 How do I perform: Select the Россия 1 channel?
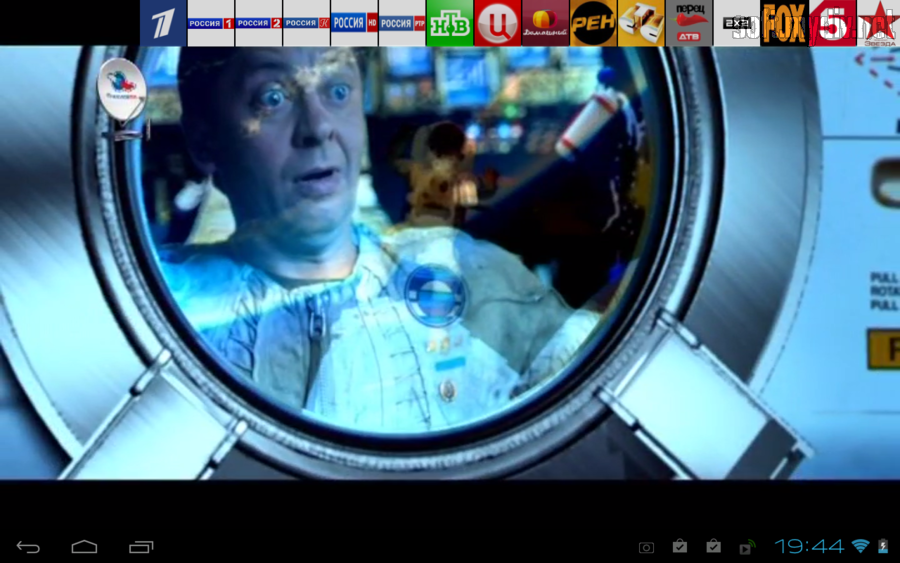point(211,23)
